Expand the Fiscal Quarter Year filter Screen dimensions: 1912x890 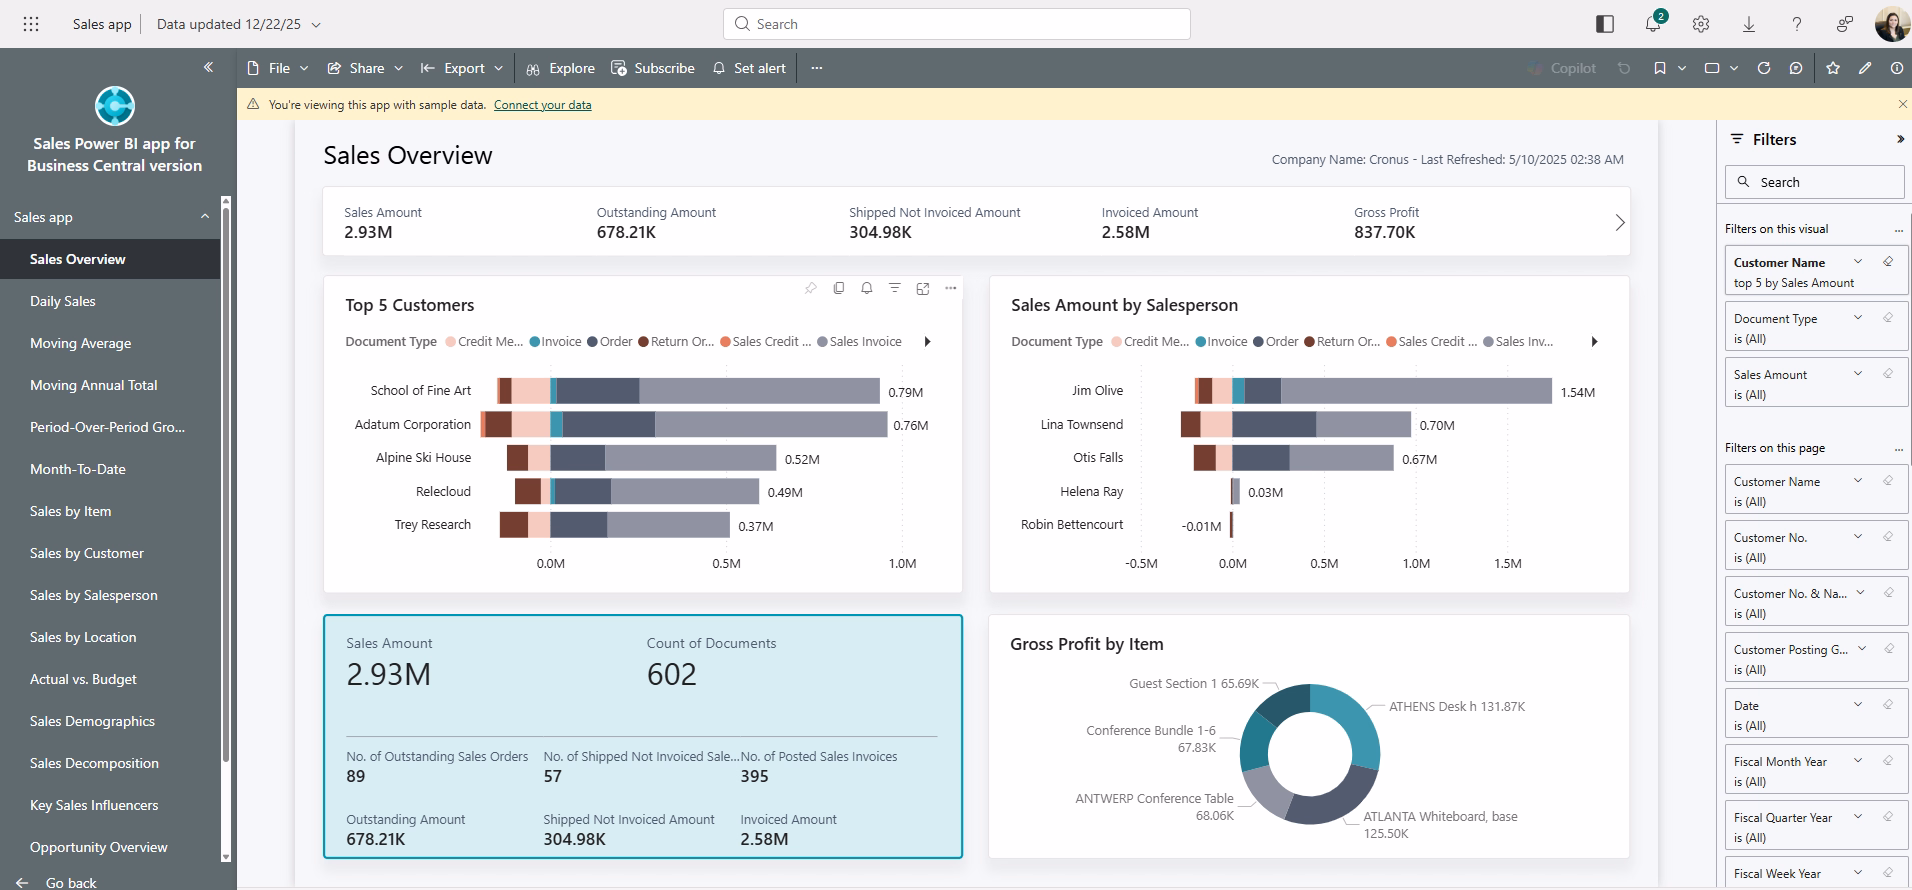point(1858,817)
